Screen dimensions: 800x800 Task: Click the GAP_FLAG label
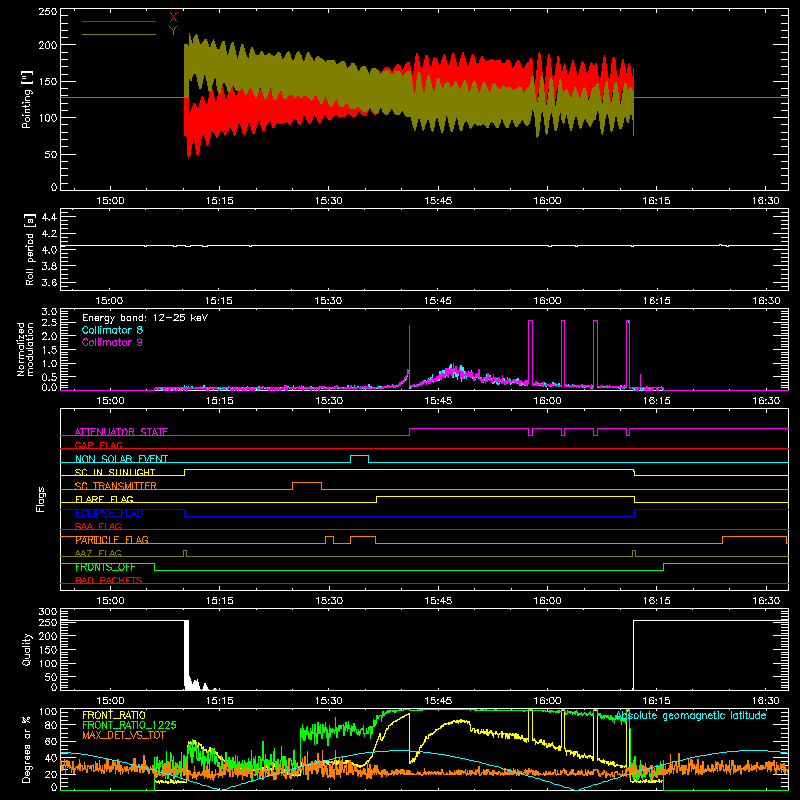pyautogui.click(x=98, y=445)
